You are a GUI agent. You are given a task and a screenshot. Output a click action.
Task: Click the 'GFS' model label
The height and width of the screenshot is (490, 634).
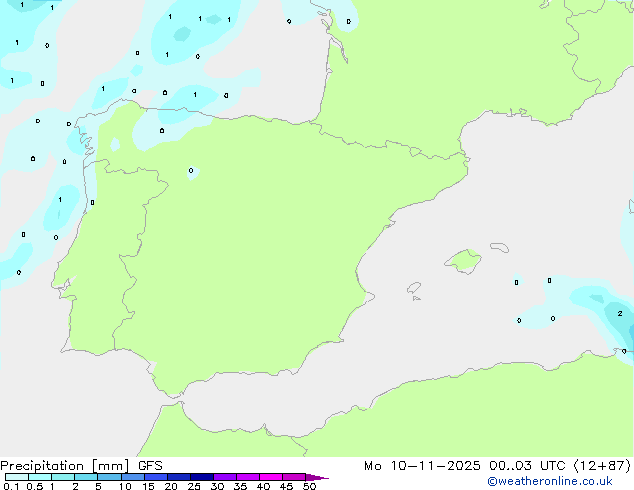(x=150, y=466)
